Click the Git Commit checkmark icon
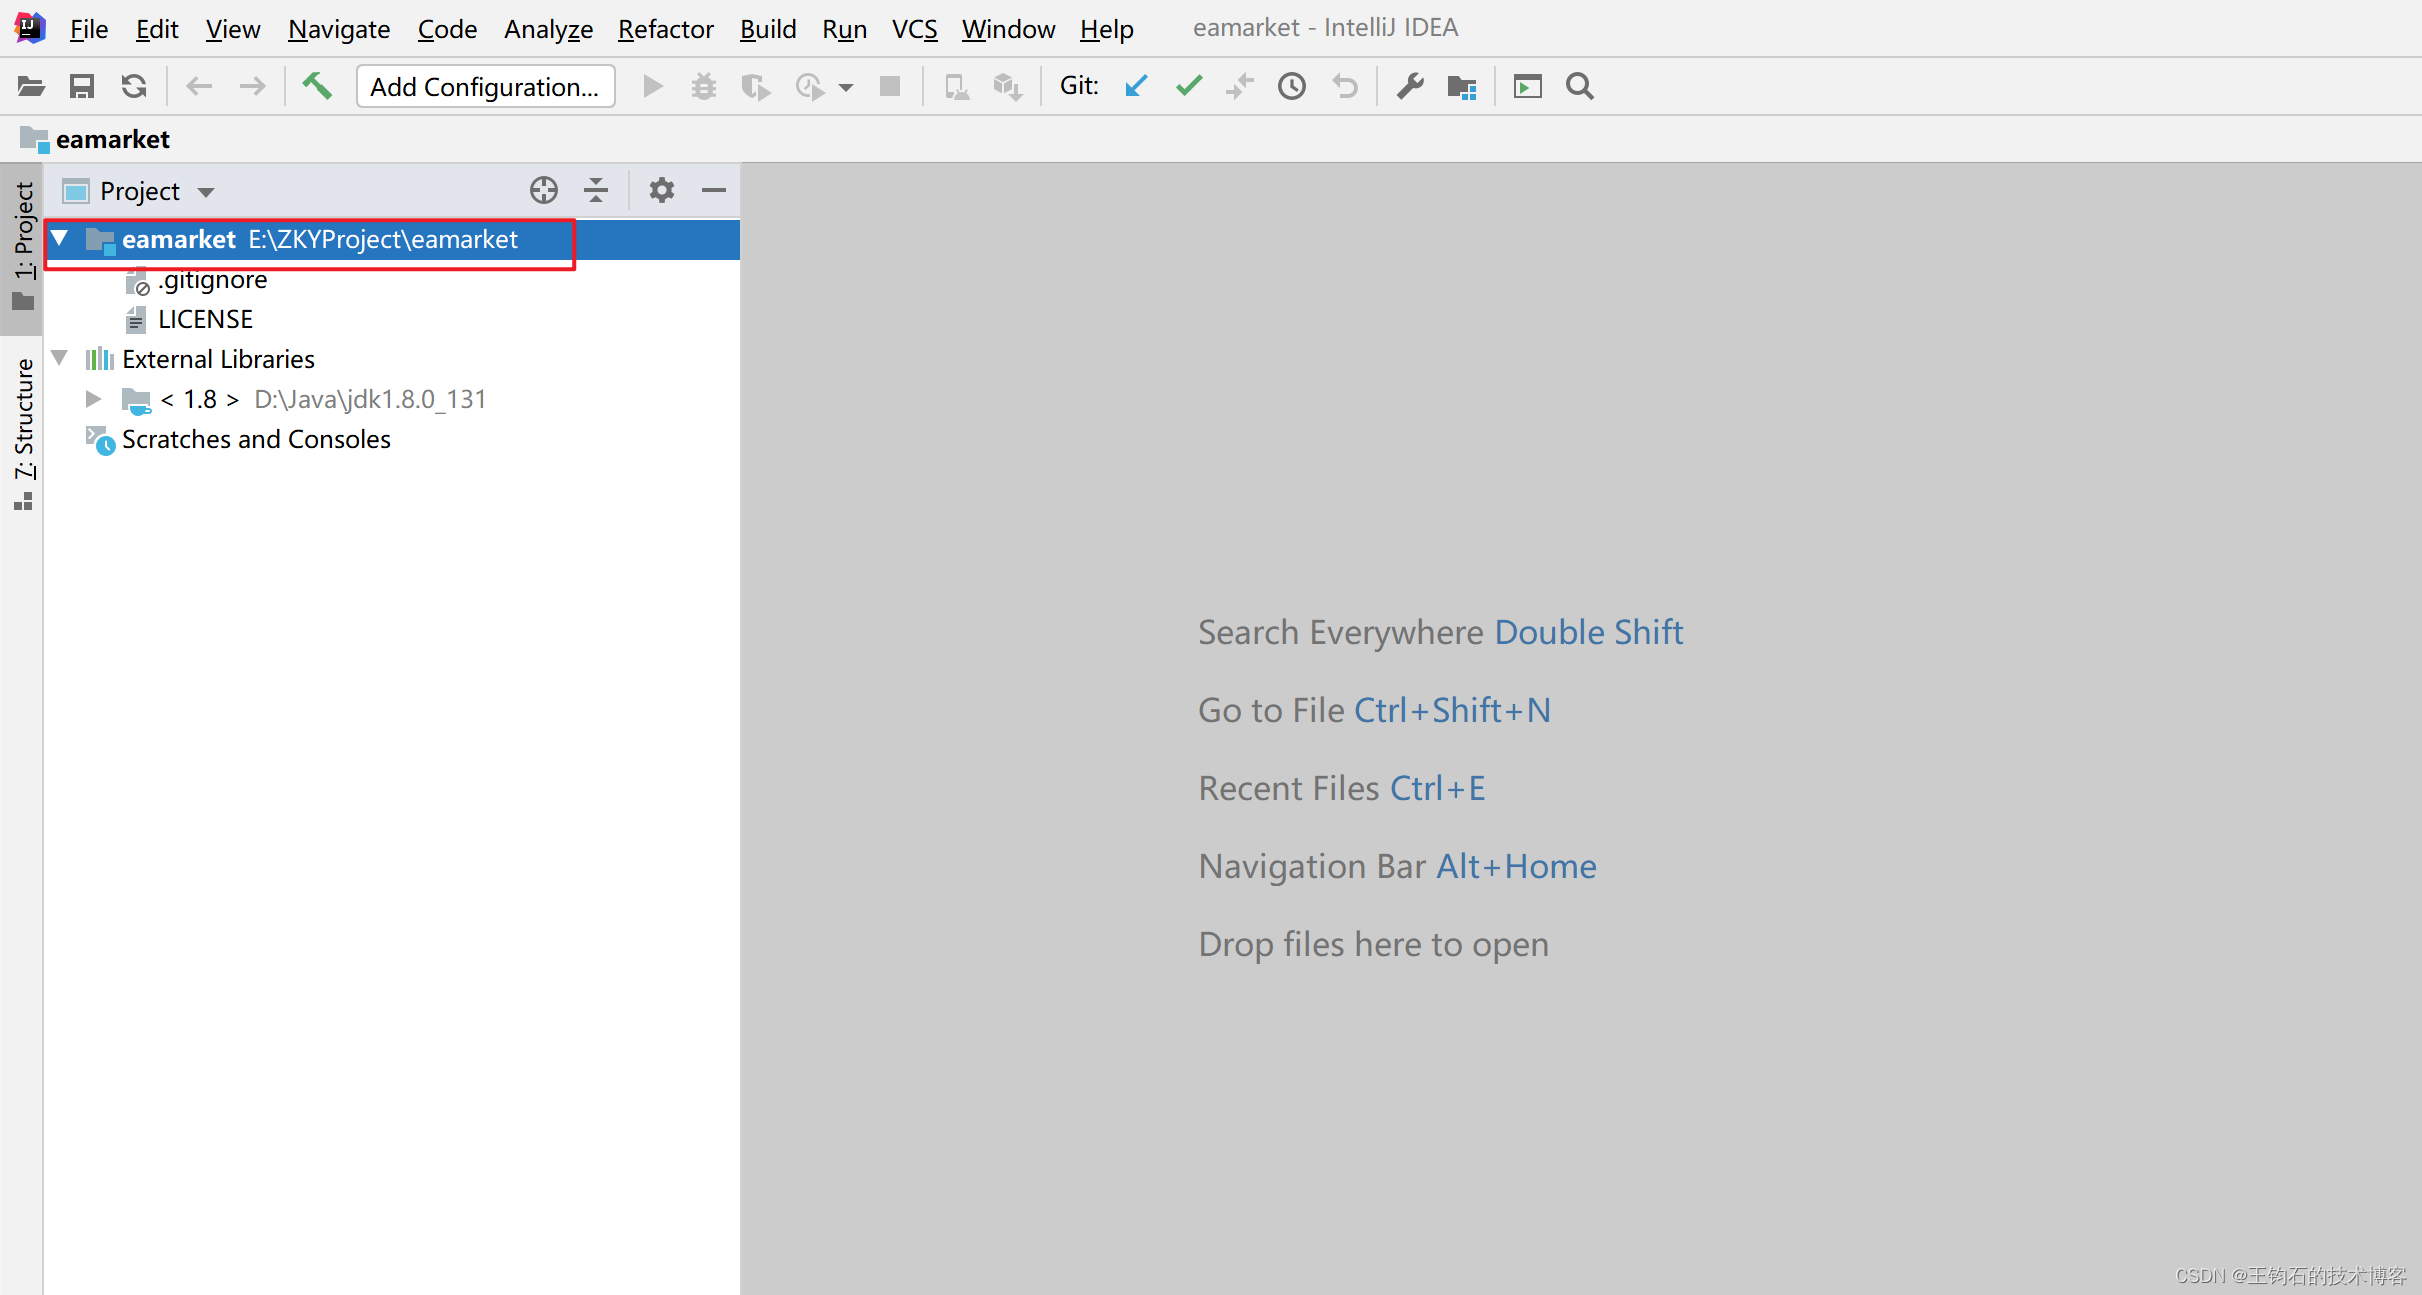2422x1295 pixels. 1188,86
